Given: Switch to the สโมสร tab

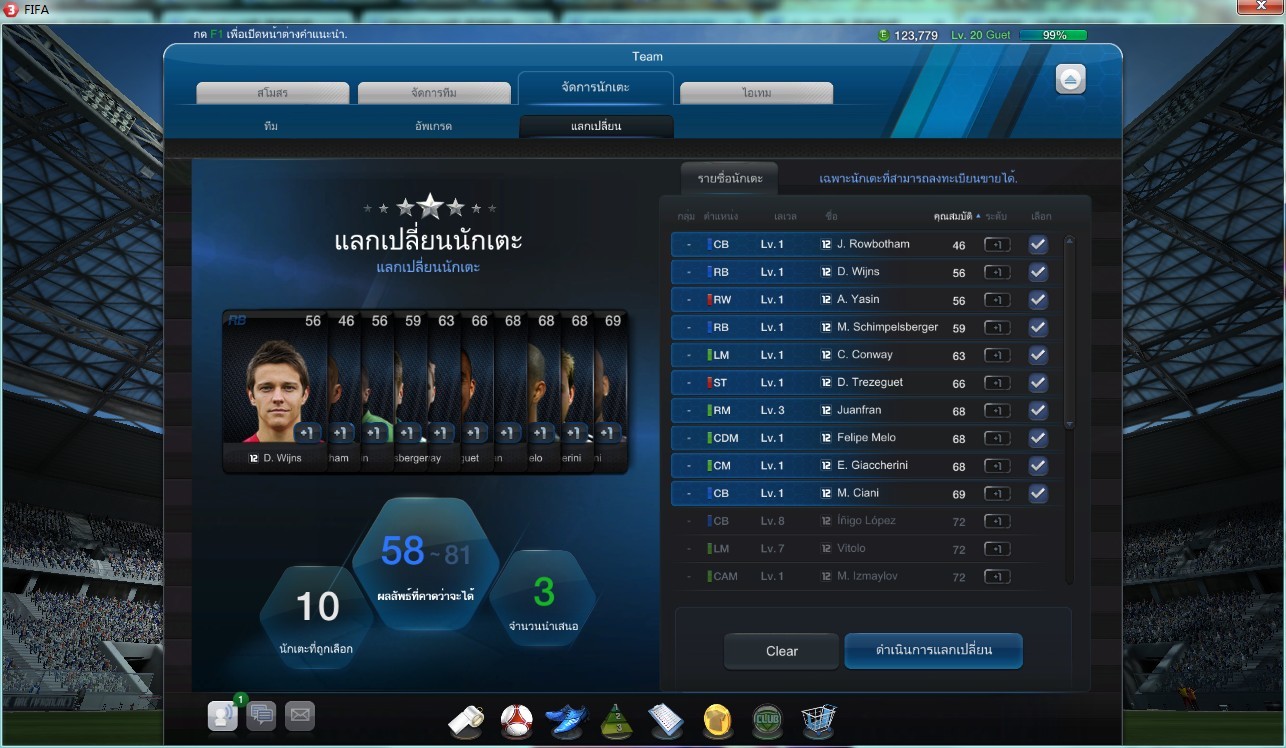Looking at the screenshot, I should 272,93.
